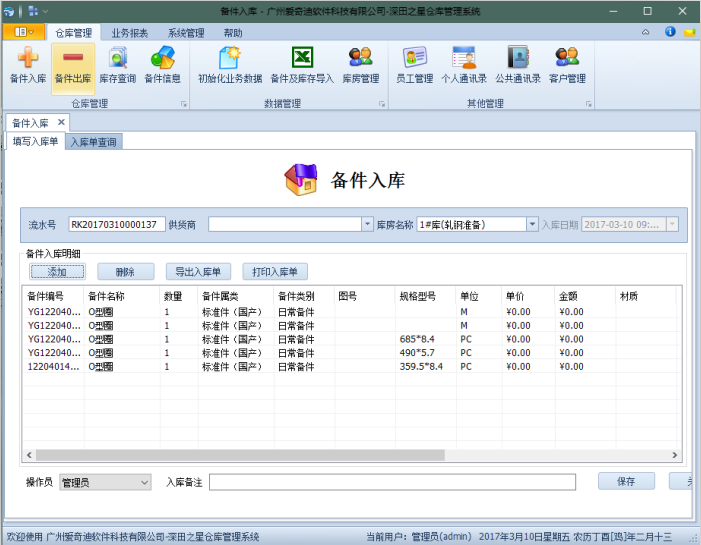Click the 材质 column header
Viewport: 701px width, 545px height.
pos(646,296)
